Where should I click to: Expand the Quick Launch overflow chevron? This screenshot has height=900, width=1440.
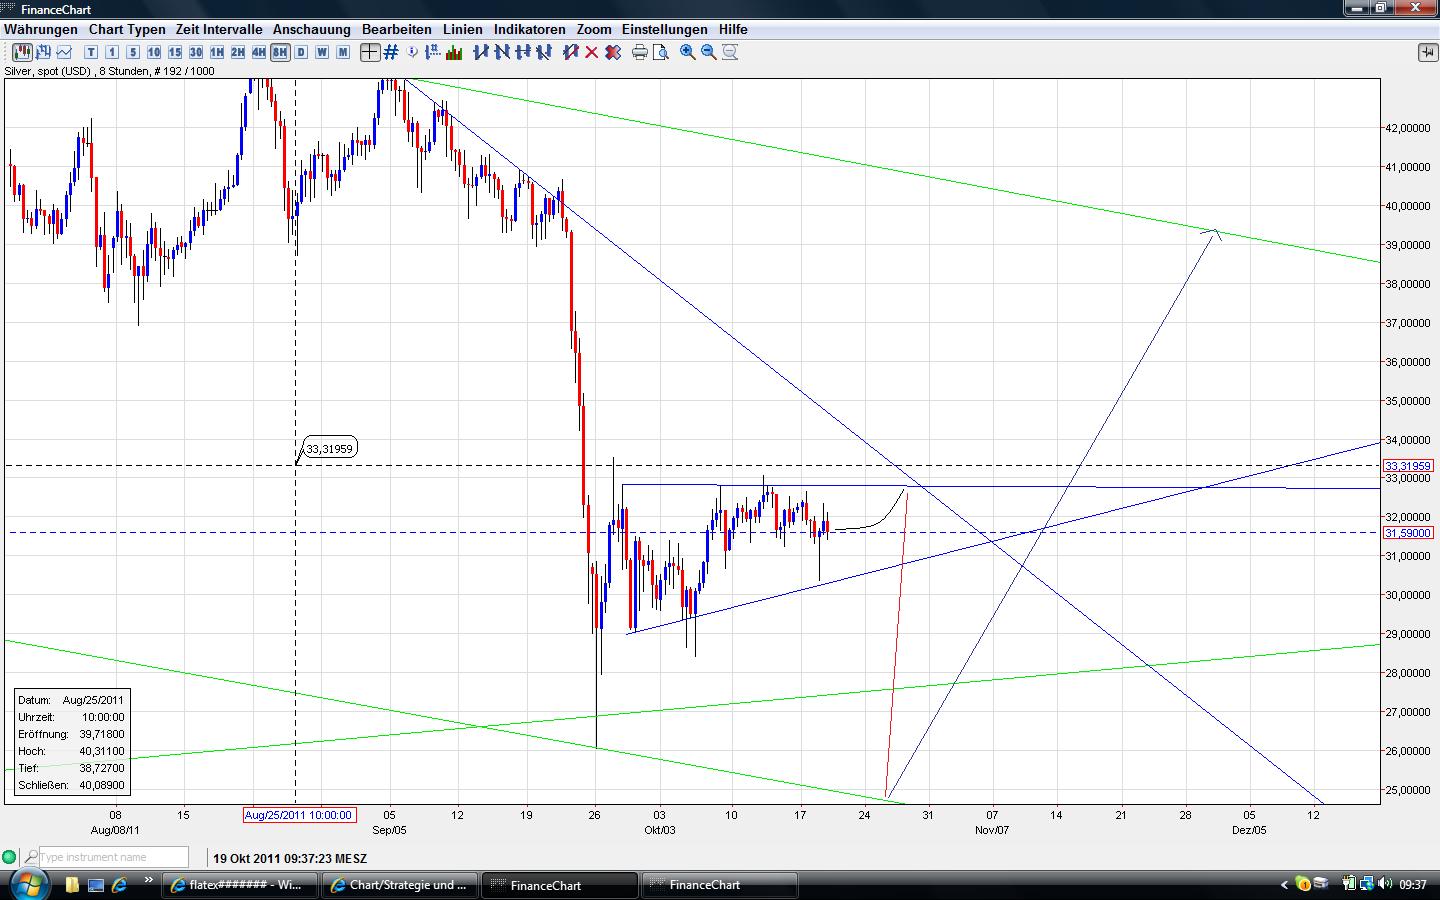pos(149,881)
